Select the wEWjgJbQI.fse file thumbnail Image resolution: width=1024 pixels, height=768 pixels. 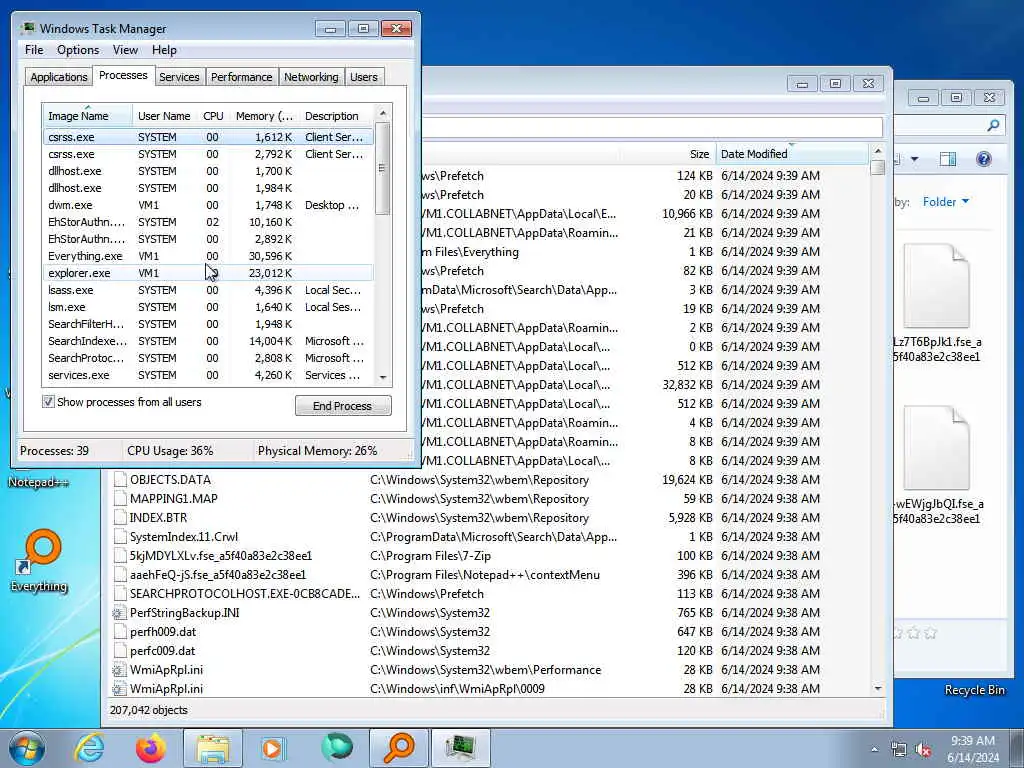(x=936, y=448)
